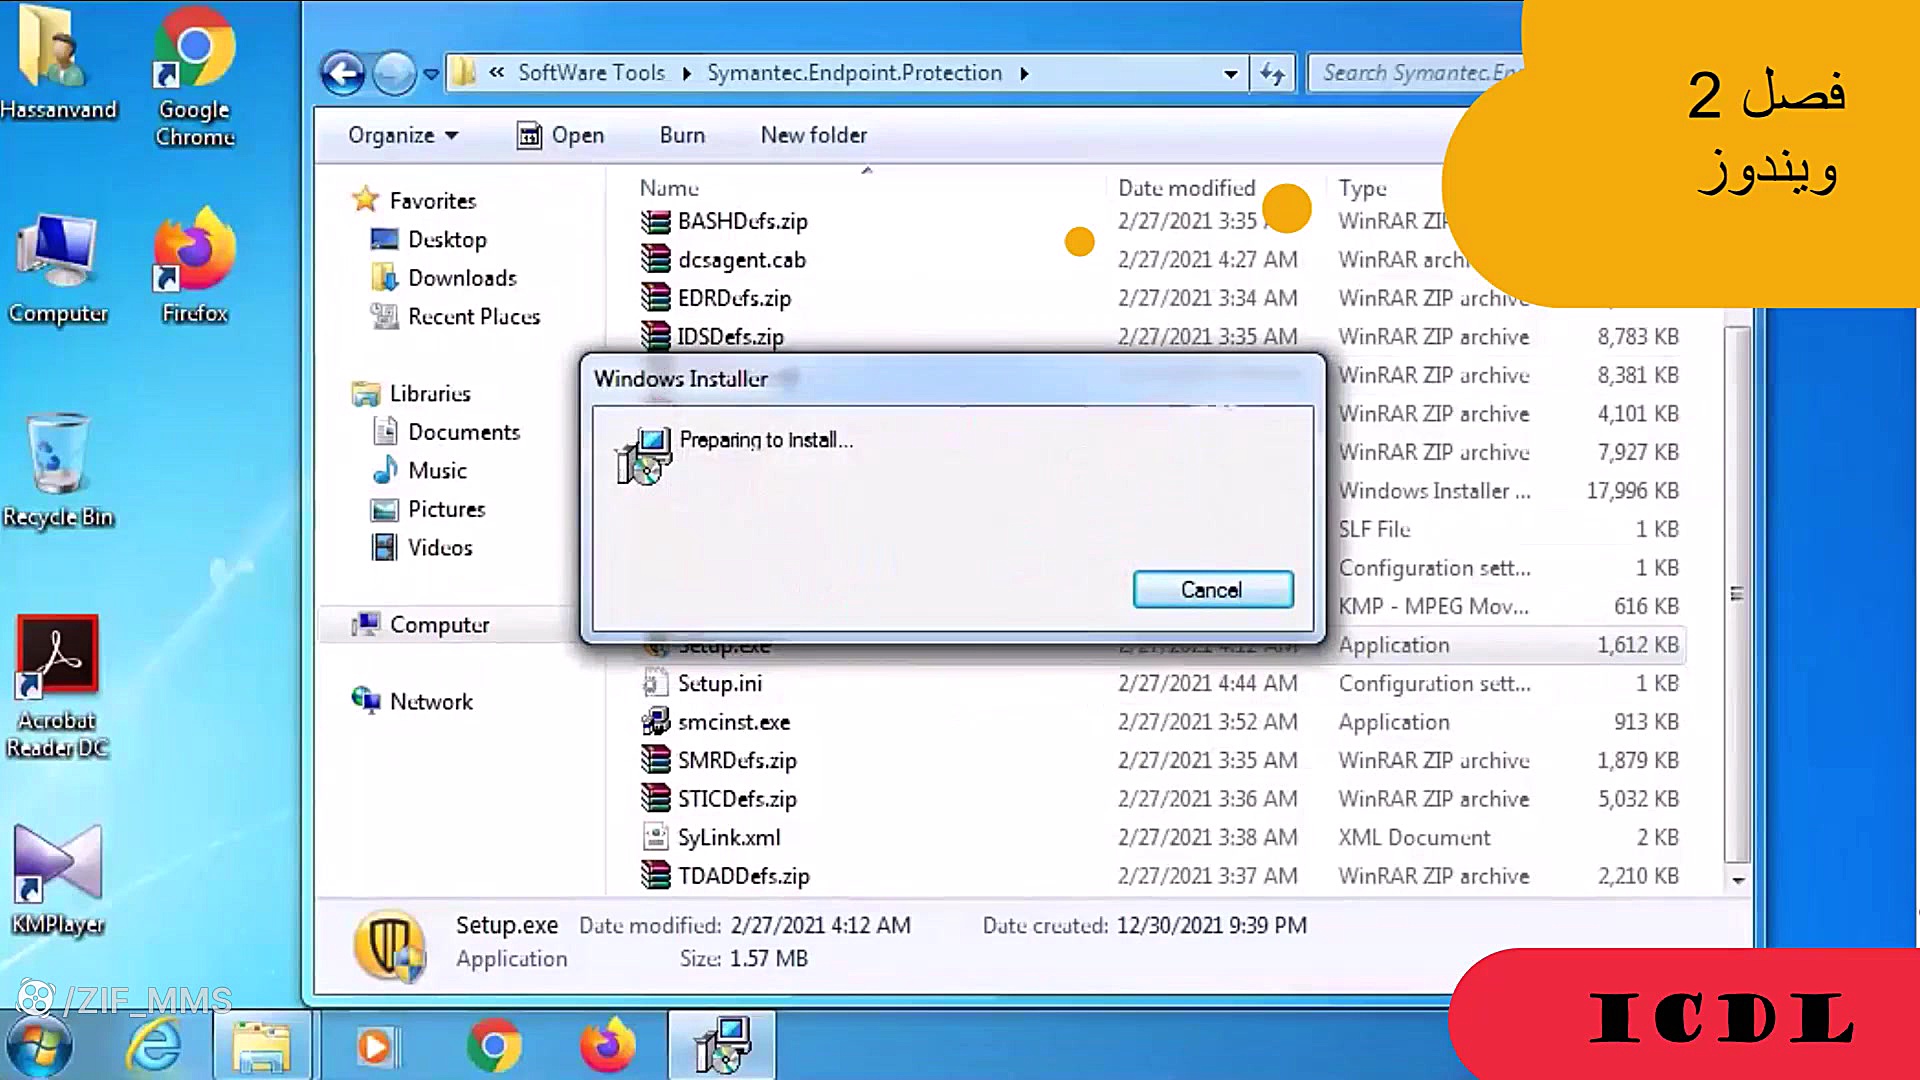Image resolution: width=1920 pixels, height=1080 pixels.
Task: Open Music library
Action: tap(437, 470)
